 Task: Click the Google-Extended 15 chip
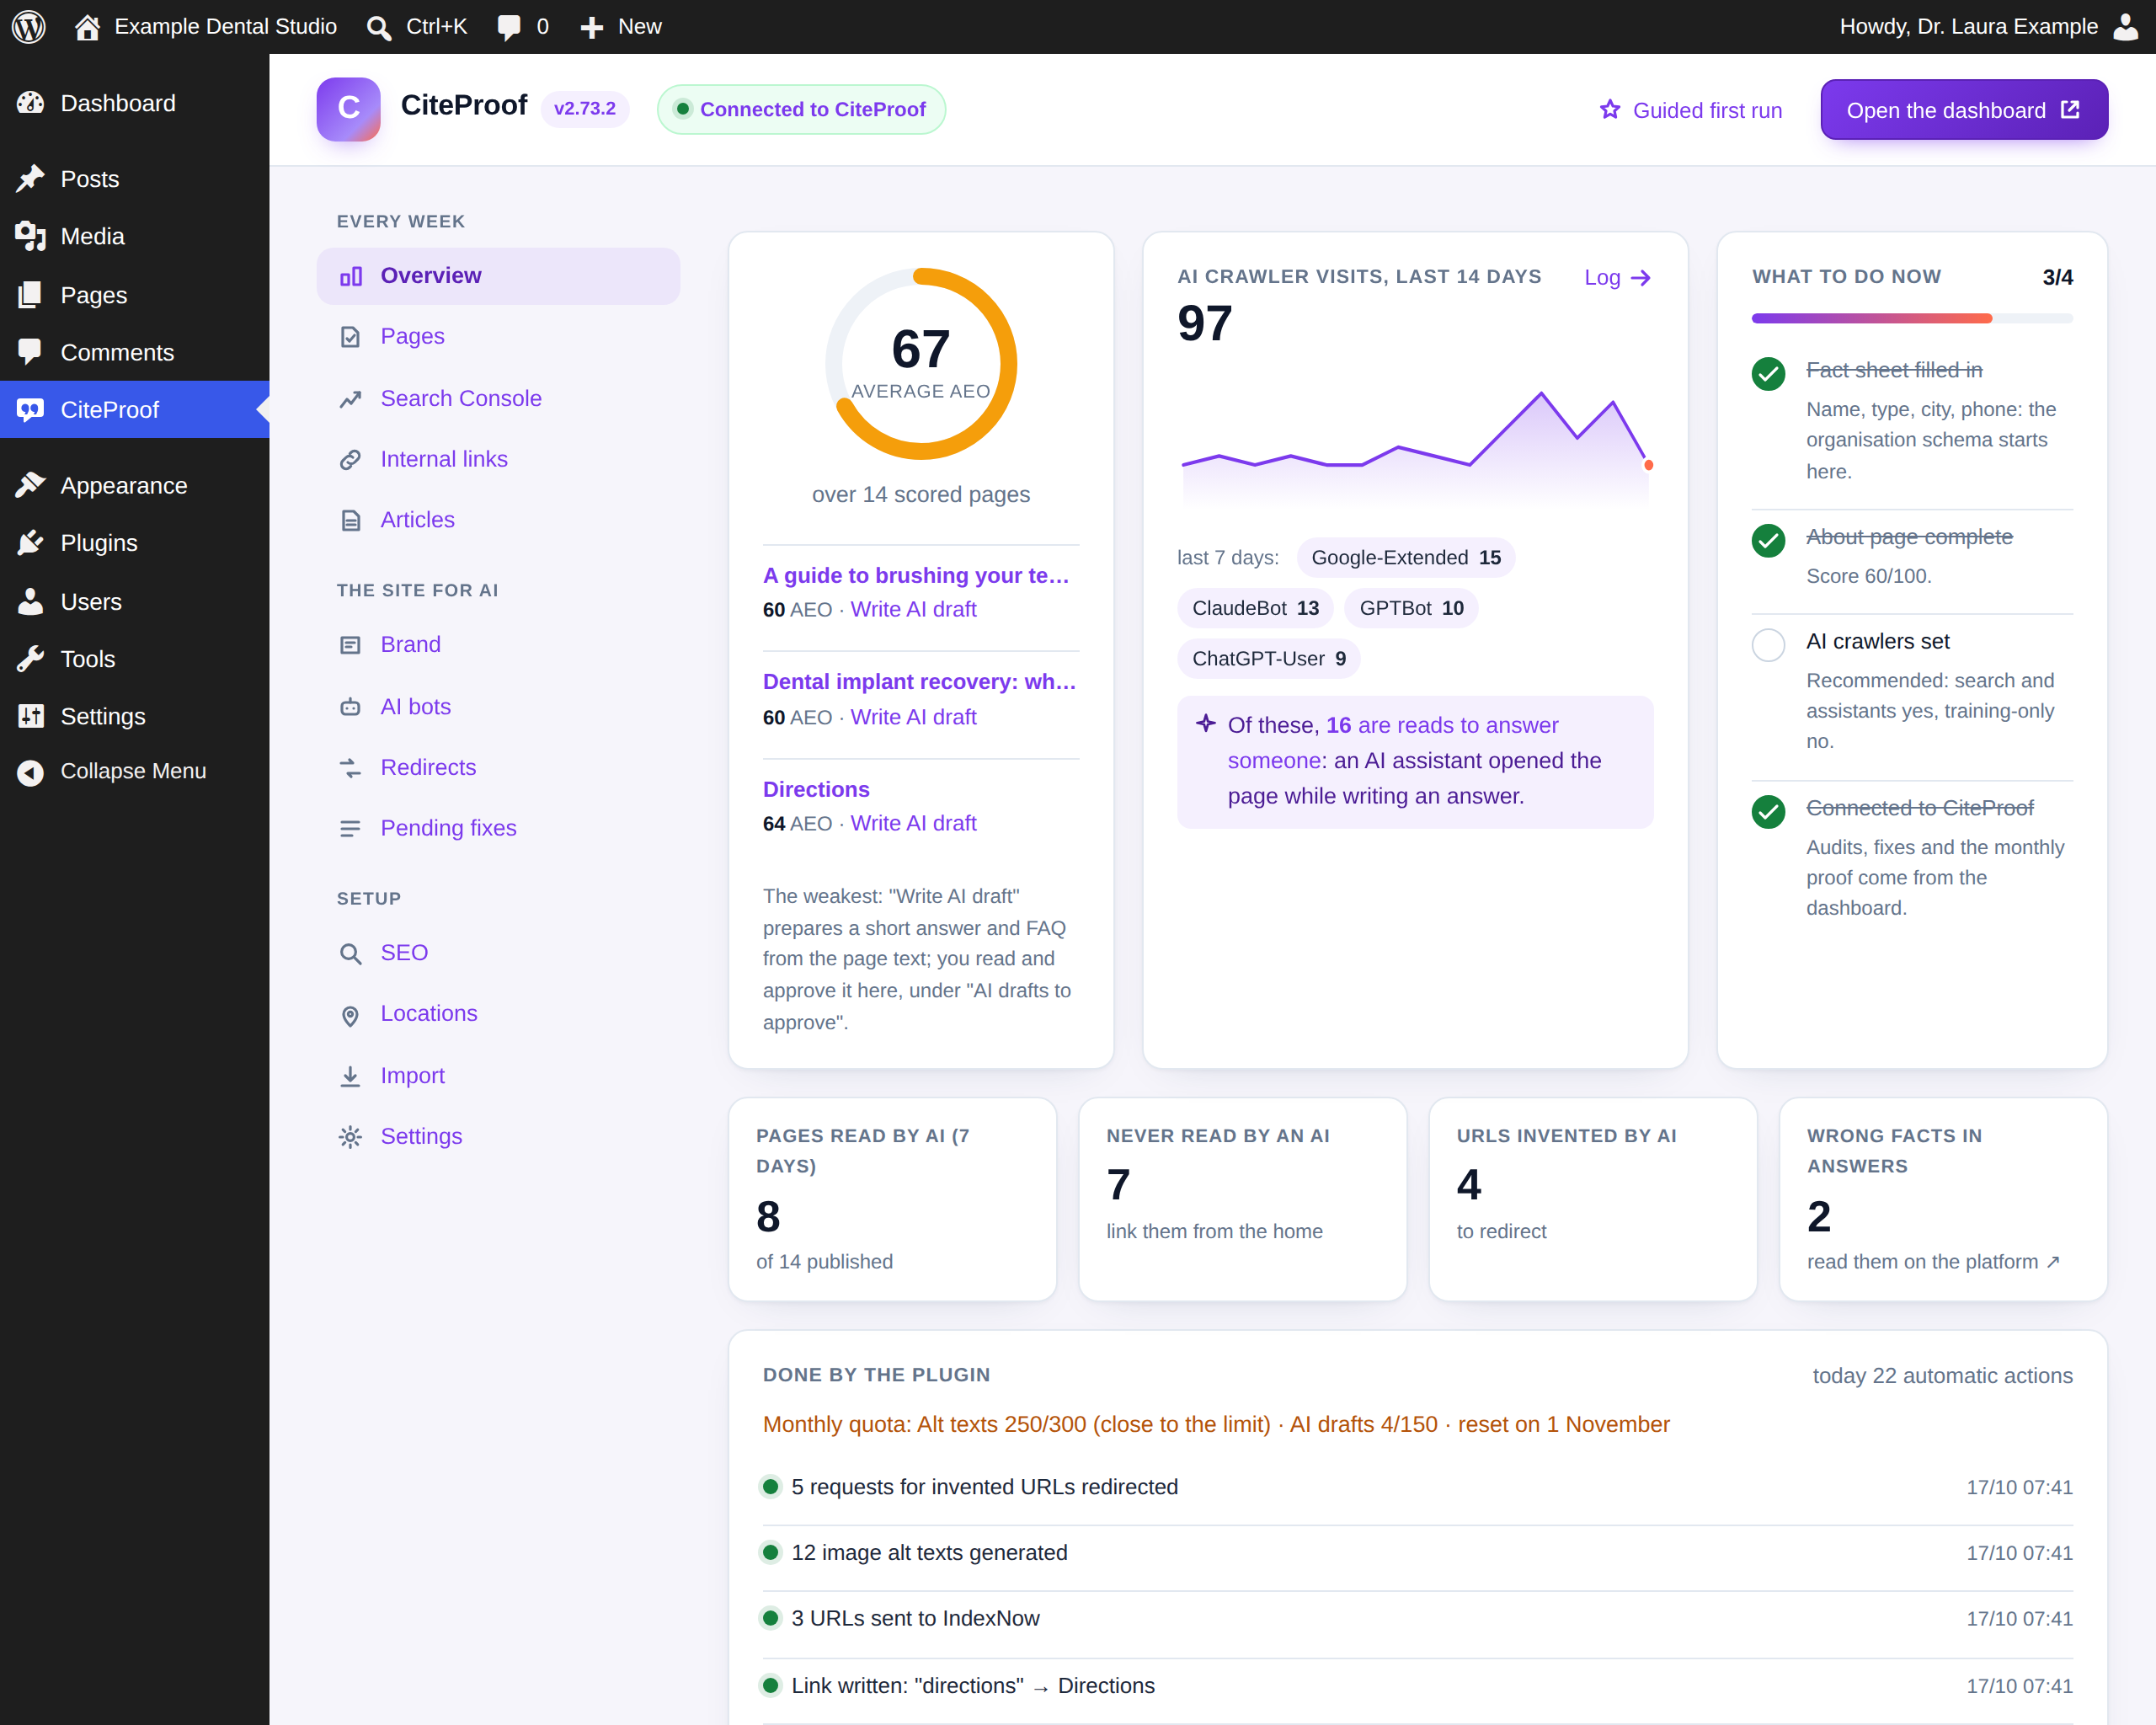click(1405, 558)
